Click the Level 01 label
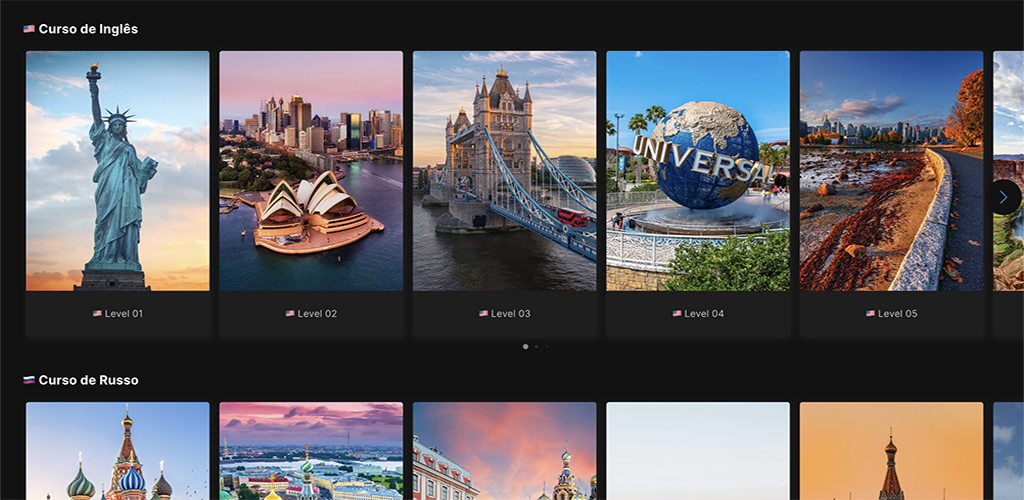1024x500 pixels. [x=124, y=314]
